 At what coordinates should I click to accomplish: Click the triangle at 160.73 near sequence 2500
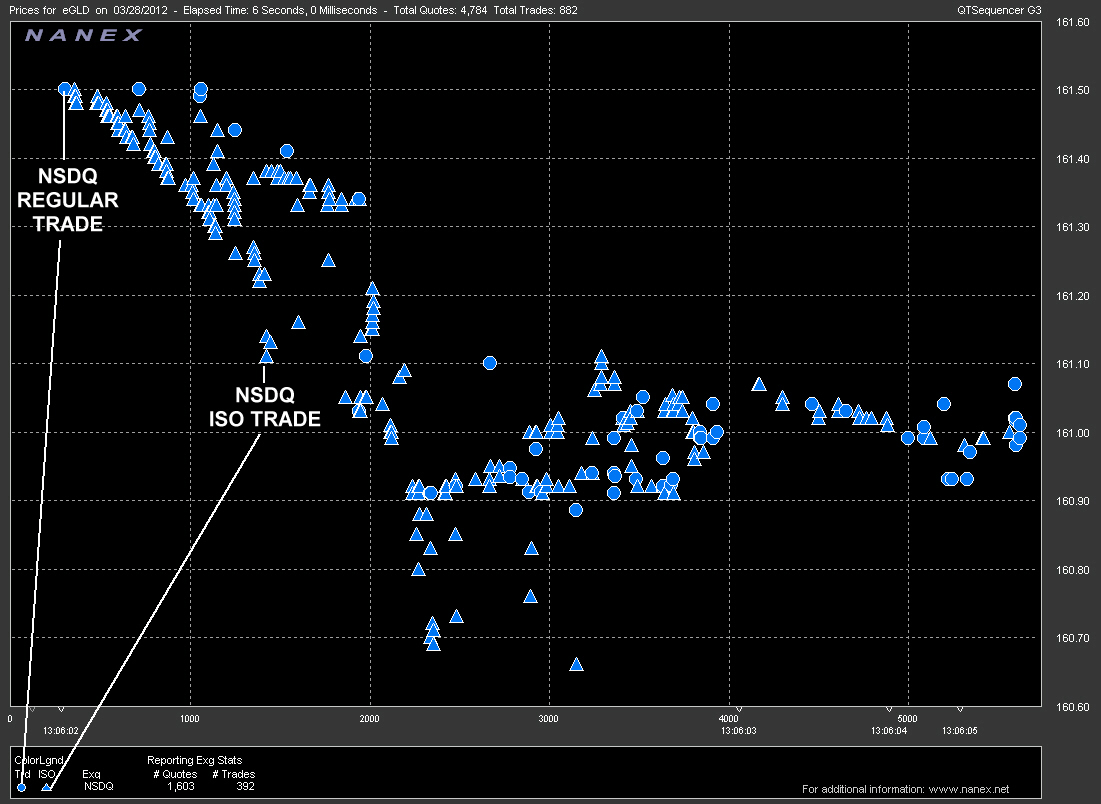pyautogui.click(x=456, y=617)
